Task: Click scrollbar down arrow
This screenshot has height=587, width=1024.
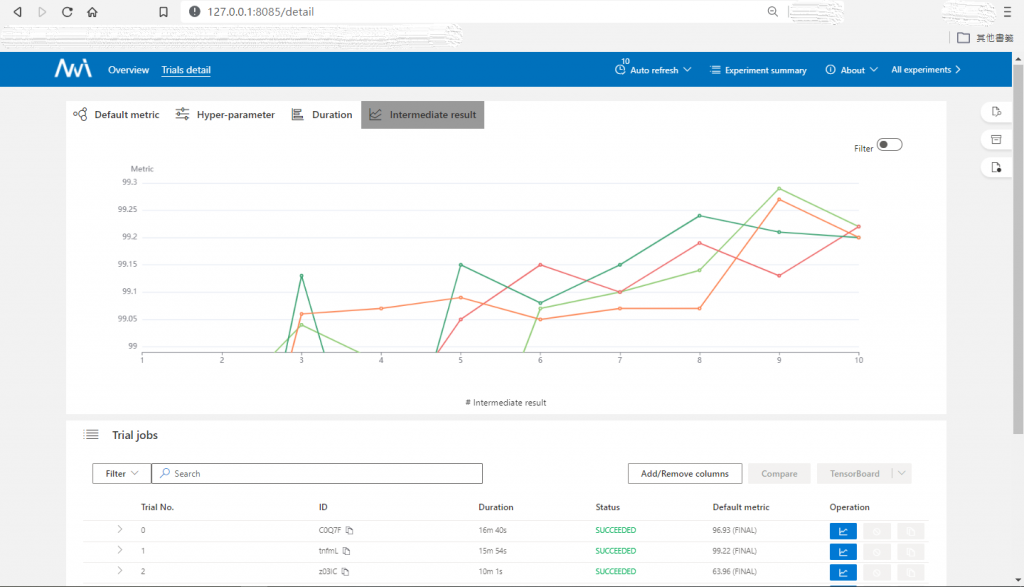Action: (x=1018, y=580)
